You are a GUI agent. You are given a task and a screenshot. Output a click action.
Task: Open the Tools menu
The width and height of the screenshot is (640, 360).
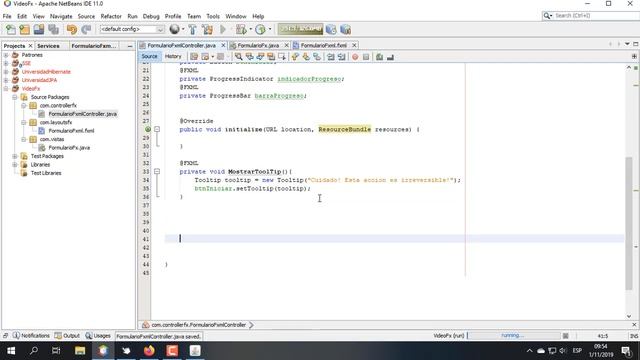pos(213,16)
